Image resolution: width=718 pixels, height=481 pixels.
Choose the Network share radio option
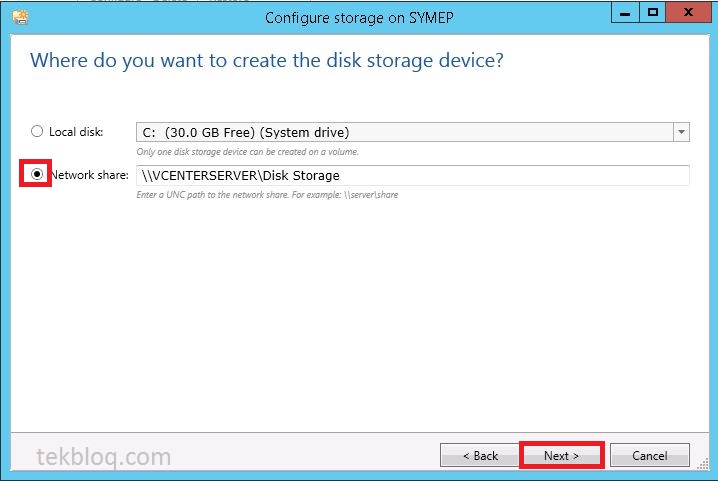point(37,174)
